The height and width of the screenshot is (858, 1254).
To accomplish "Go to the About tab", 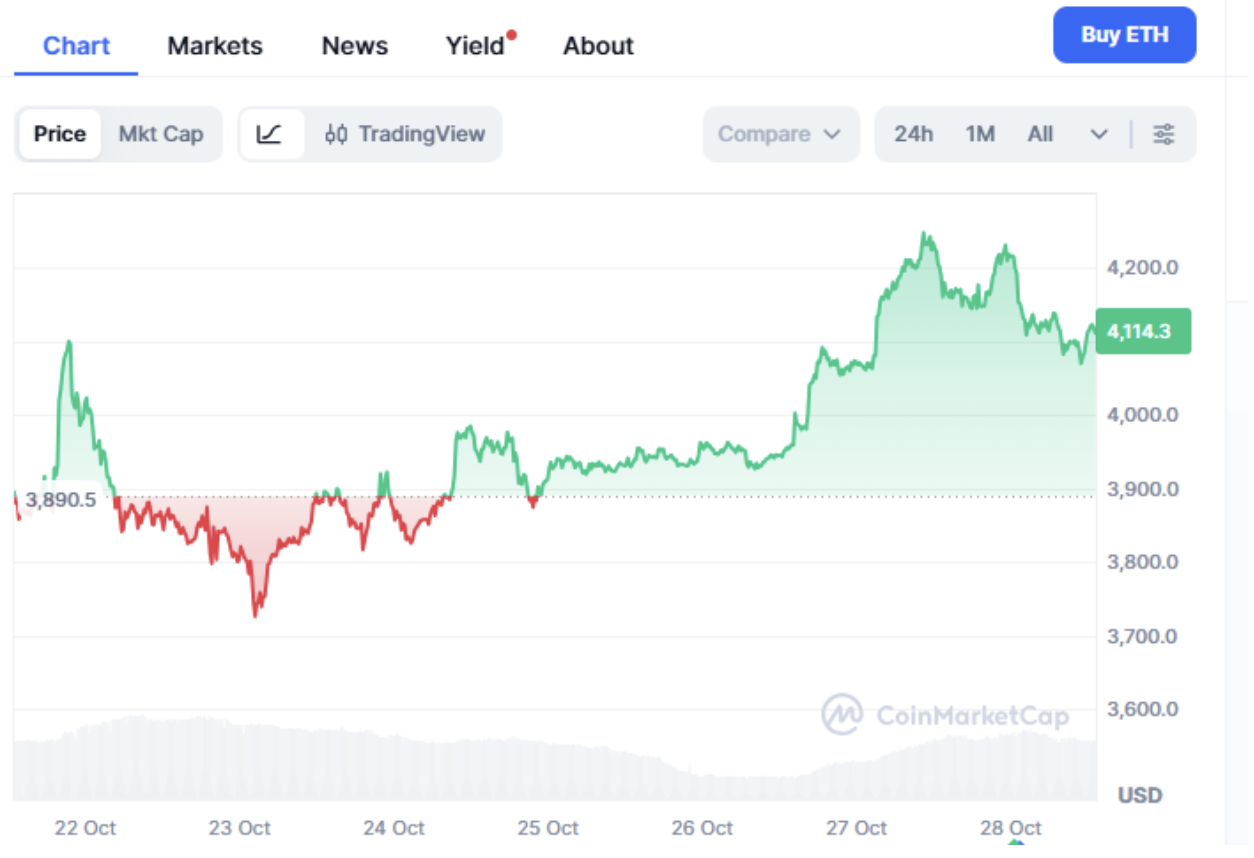I will pos(598,46).
